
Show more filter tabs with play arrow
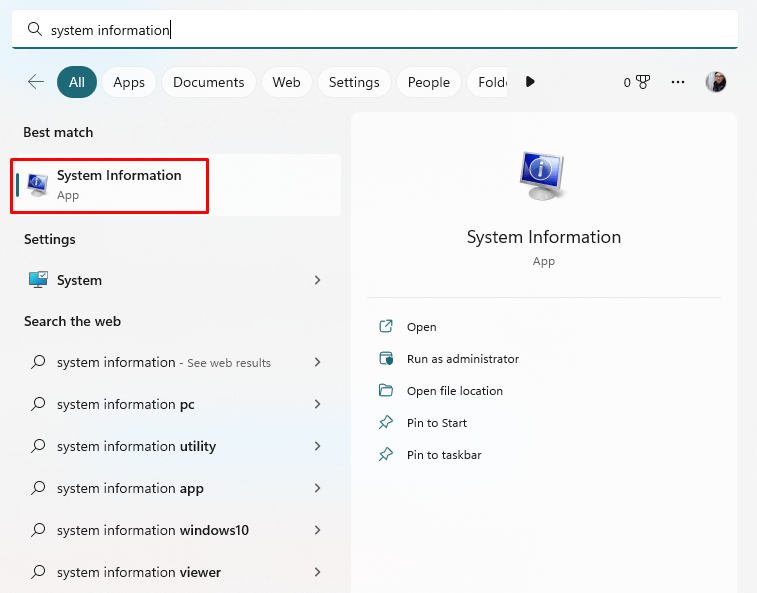coord(530,82)
